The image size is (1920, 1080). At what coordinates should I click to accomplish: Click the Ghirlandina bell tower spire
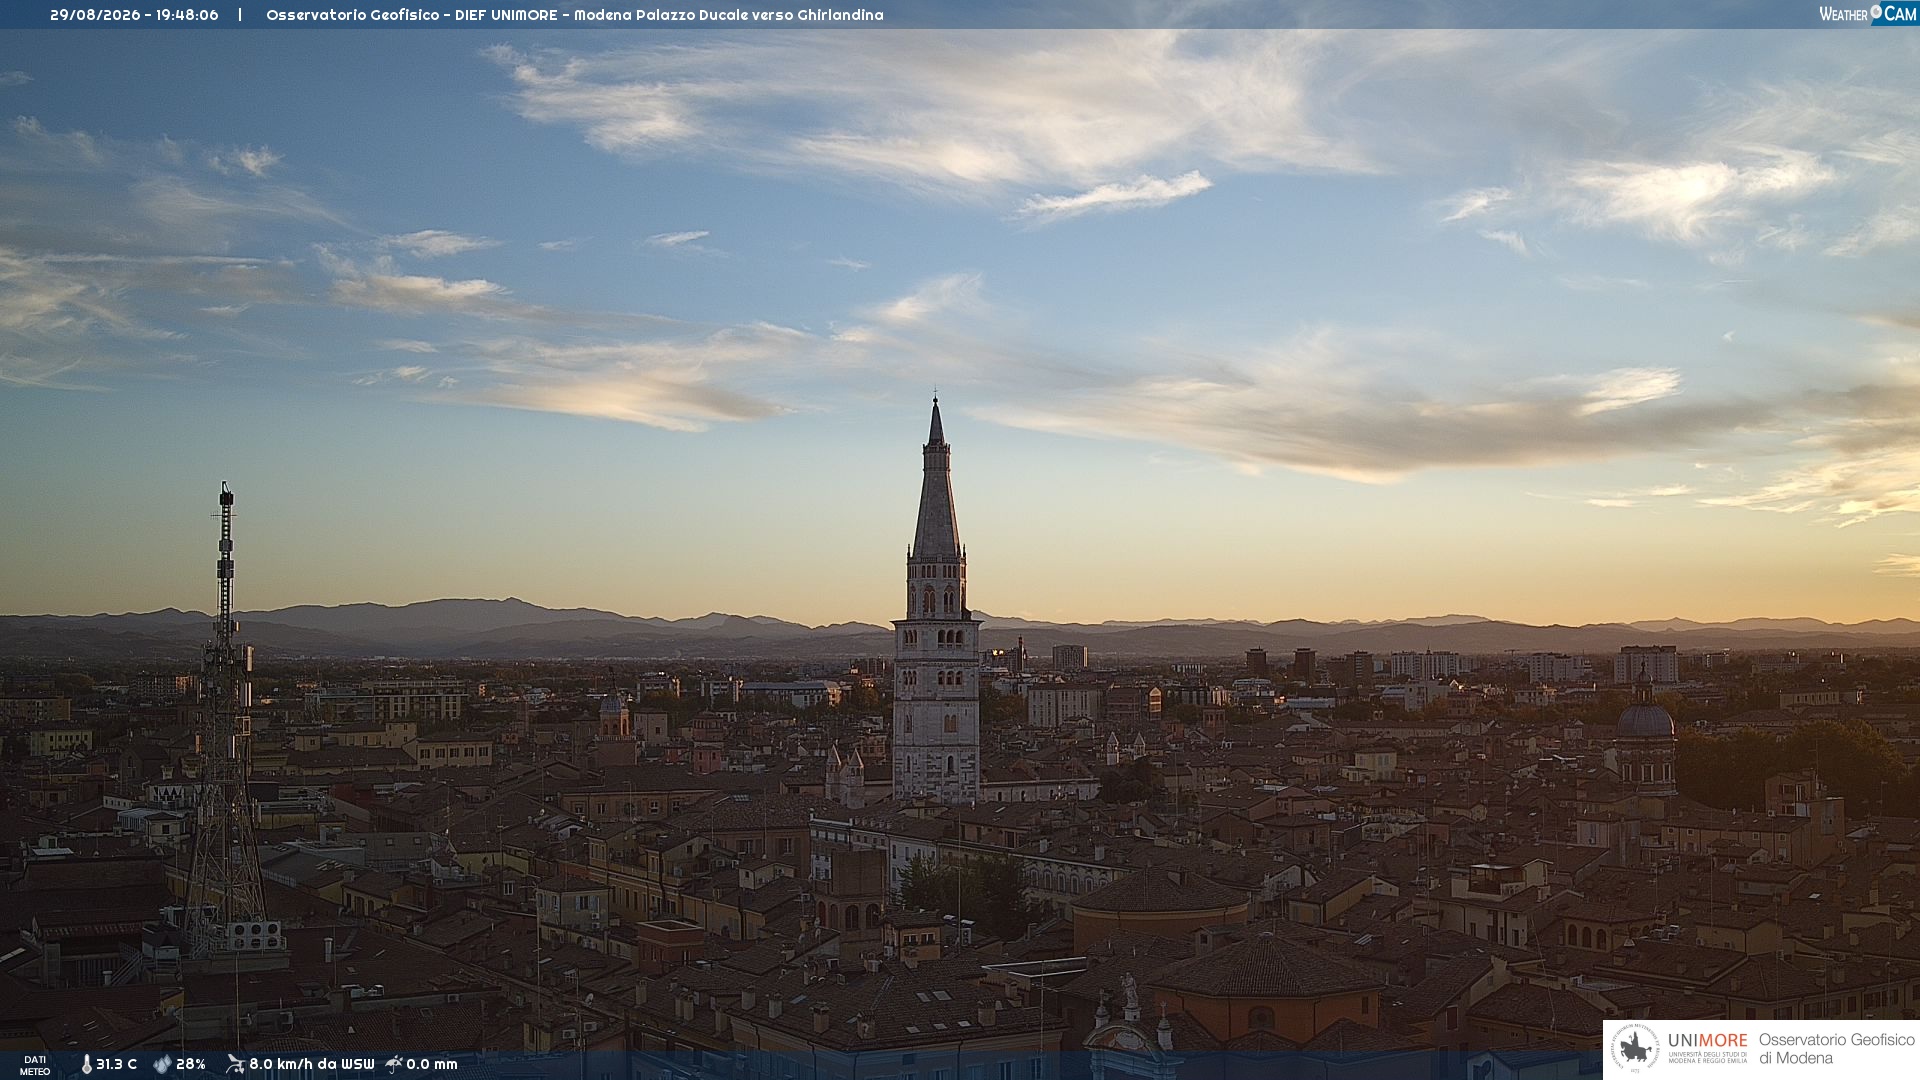click(936, 480)
